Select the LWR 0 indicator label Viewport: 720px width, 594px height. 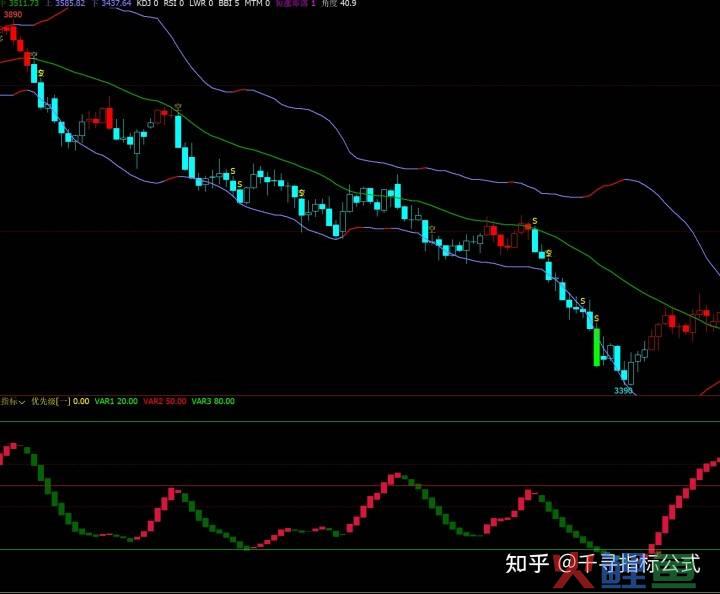201,3
